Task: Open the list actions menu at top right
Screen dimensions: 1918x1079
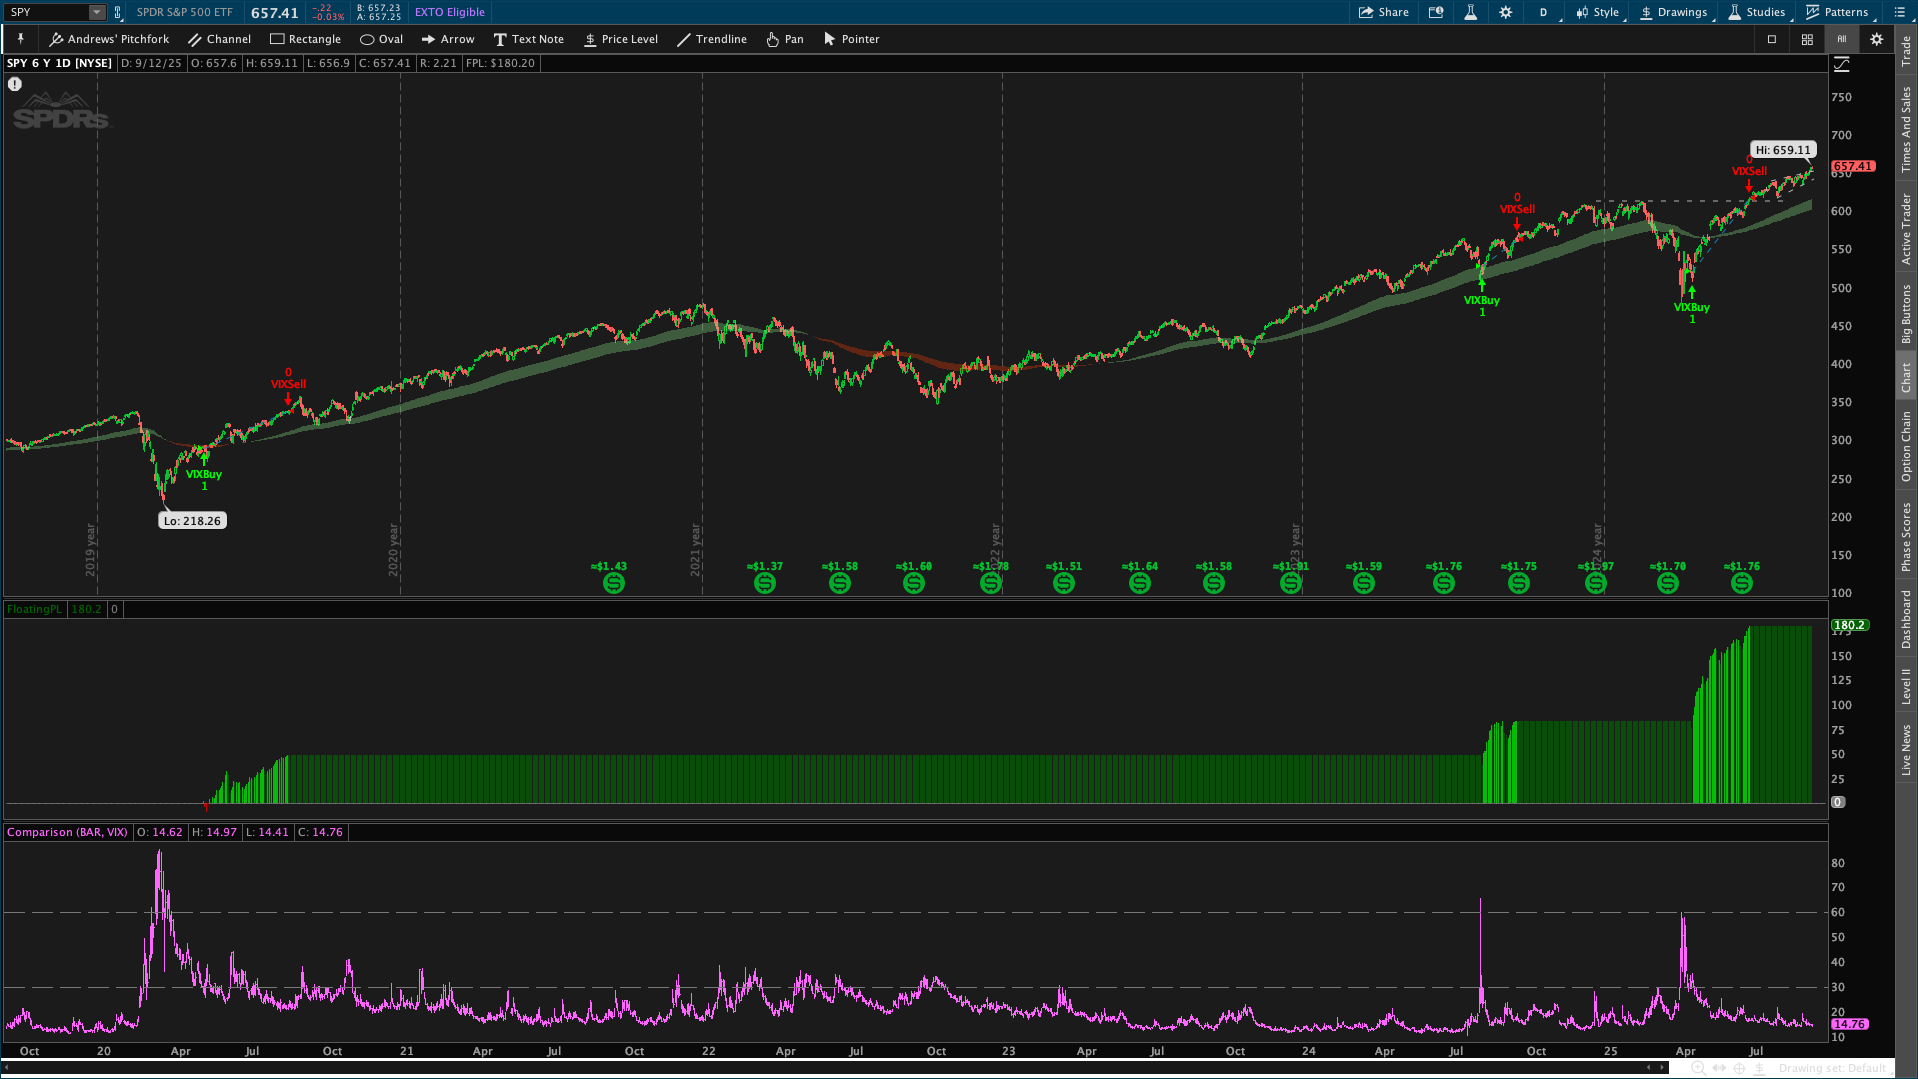Action: point(1898,12)
